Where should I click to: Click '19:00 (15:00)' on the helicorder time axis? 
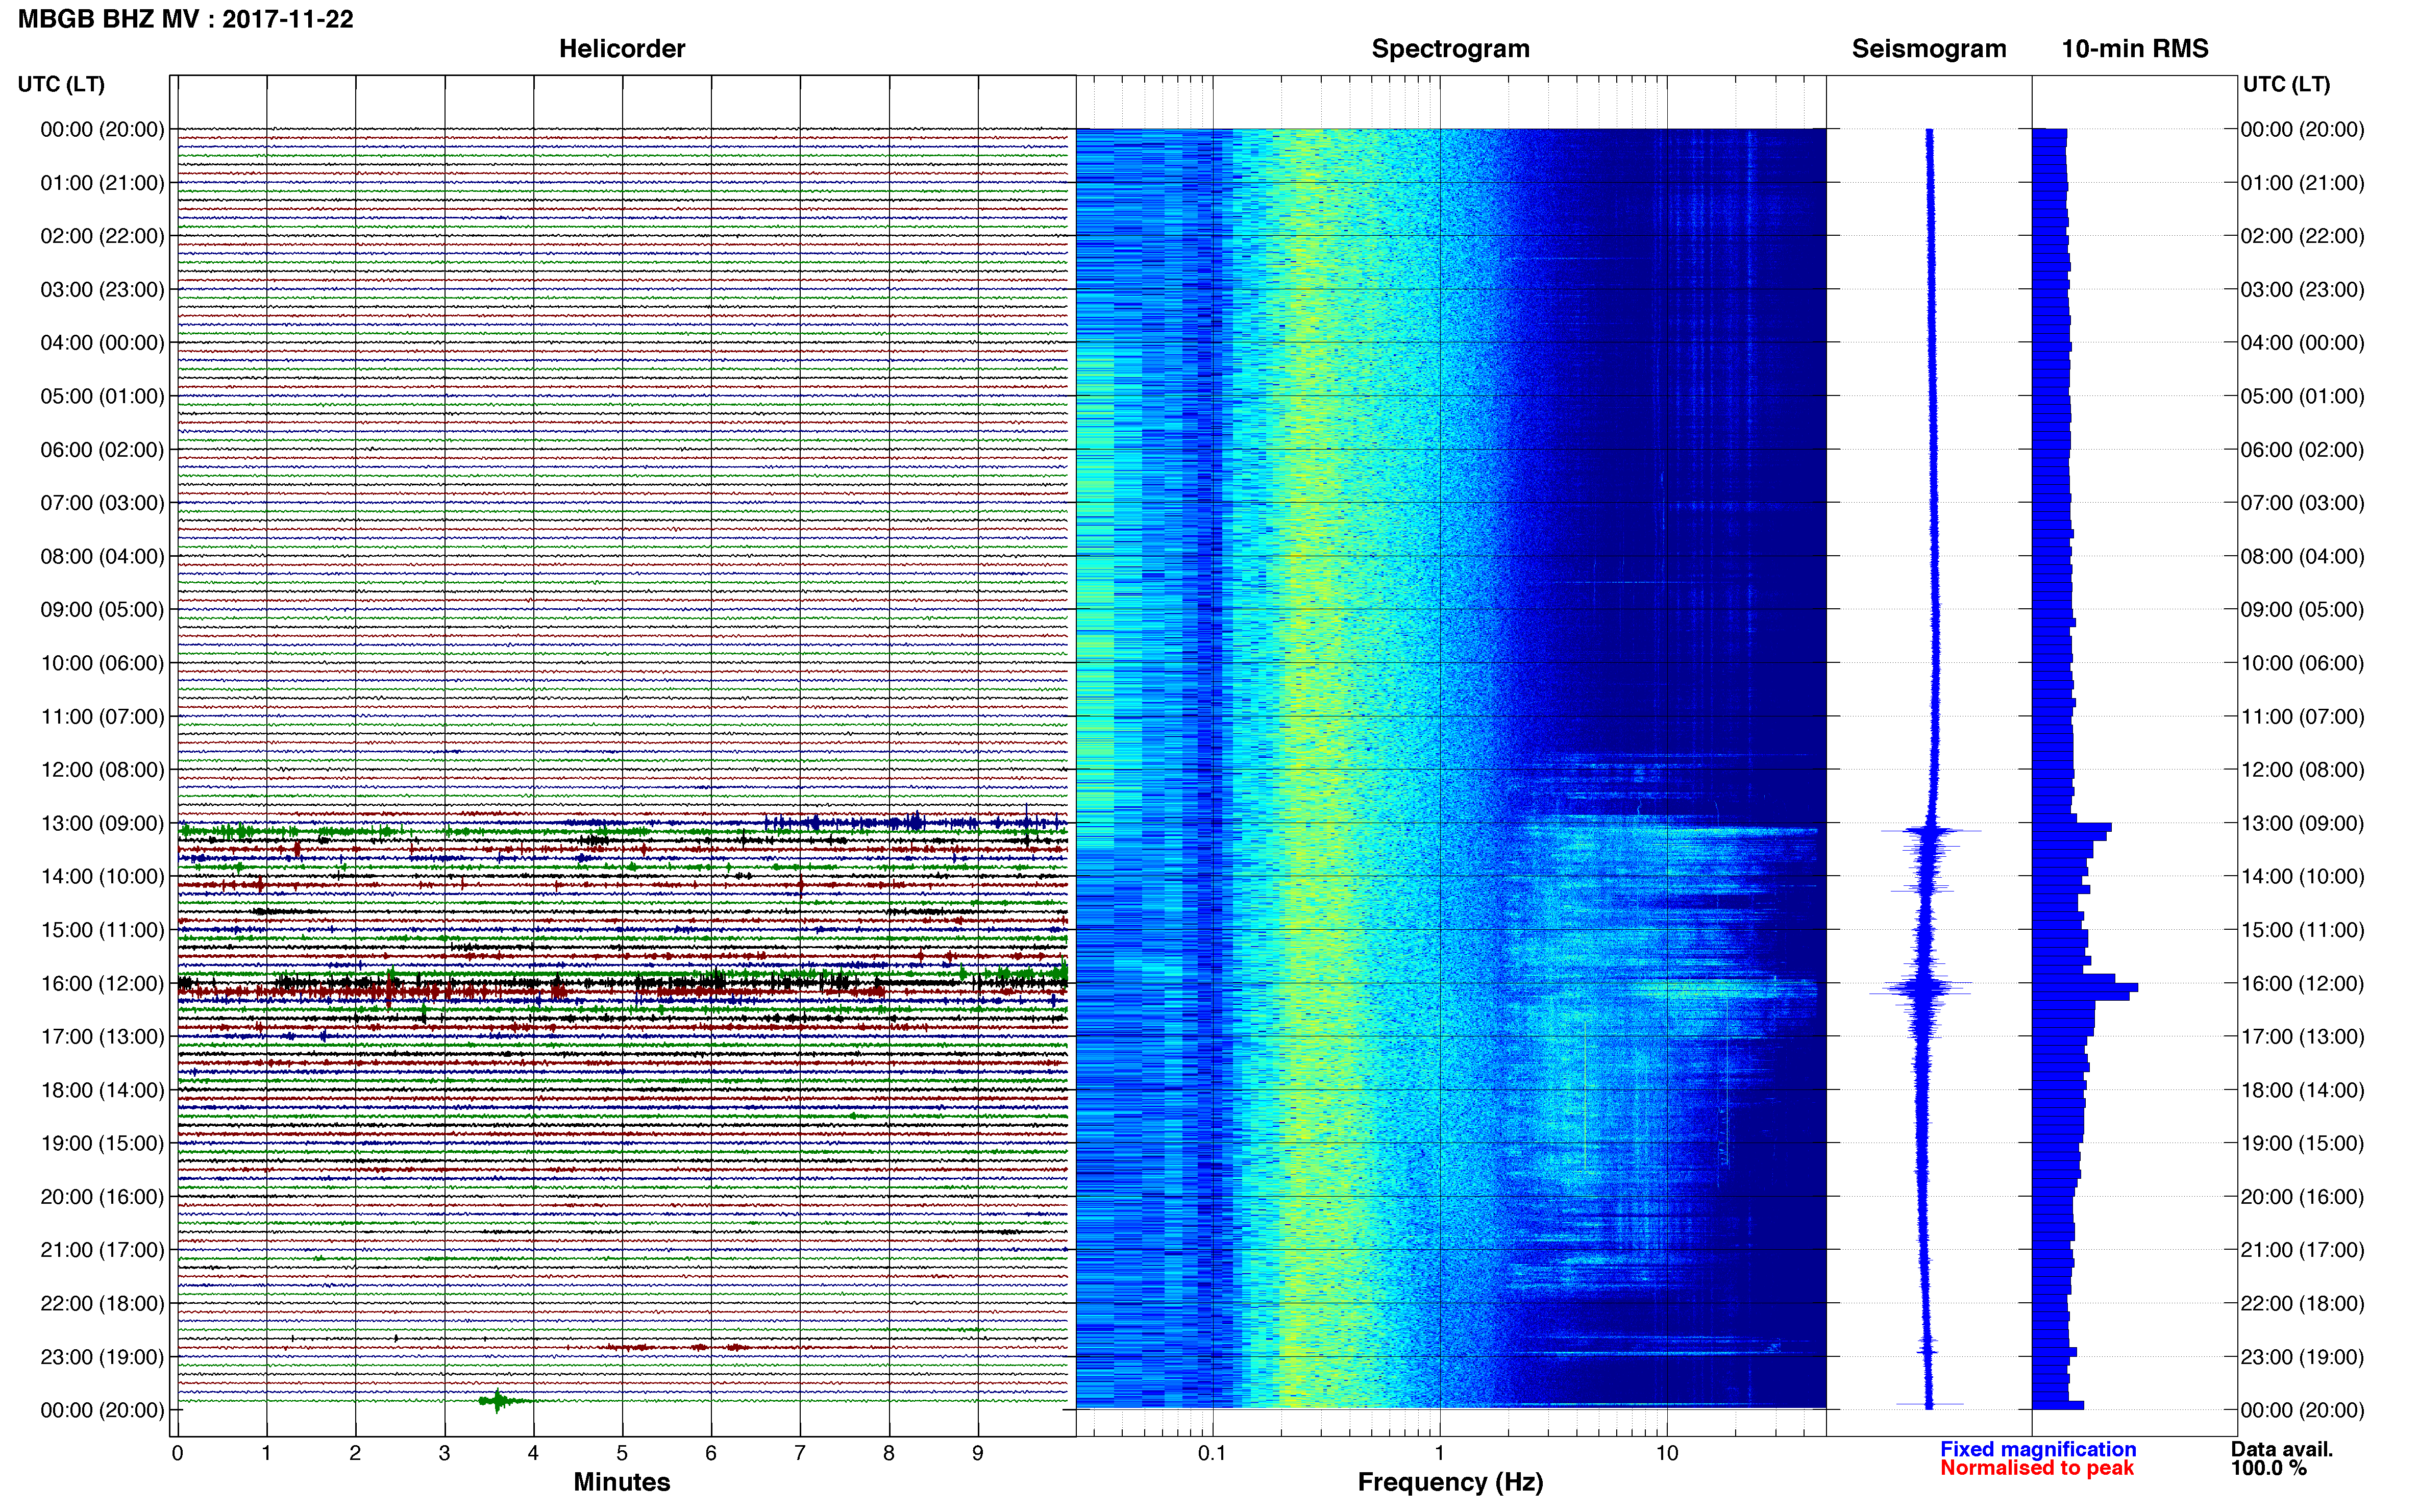click(102, 1143)
